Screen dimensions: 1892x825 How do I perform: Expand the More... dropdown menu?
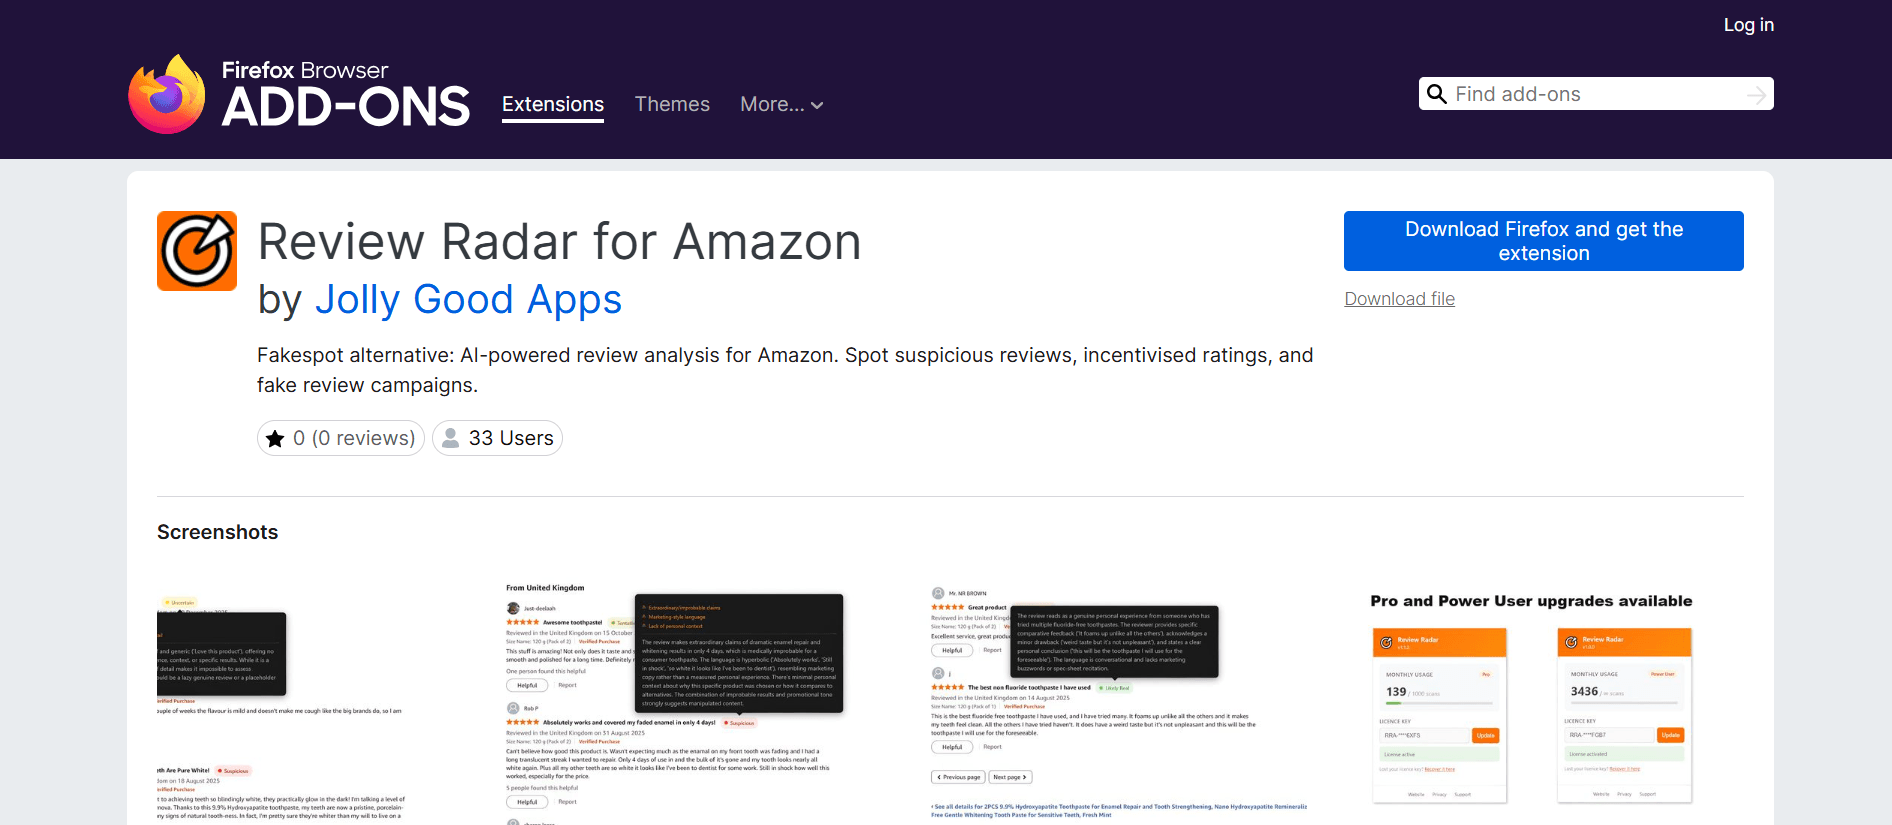pyautogui.click(x=782, y=104)
